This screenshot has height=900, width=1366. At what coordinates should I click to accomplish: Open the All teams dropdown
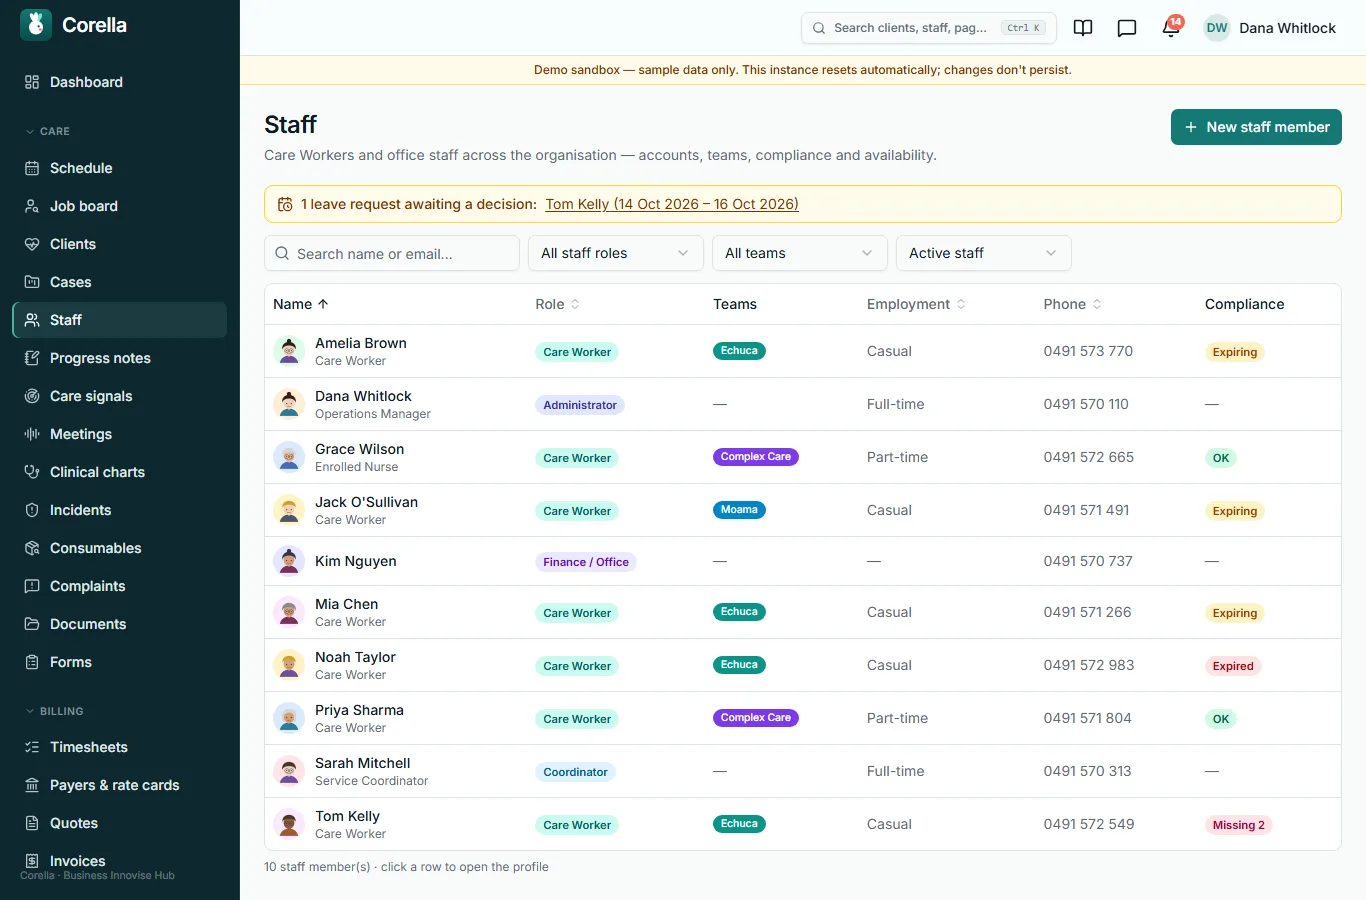[800, 253]
